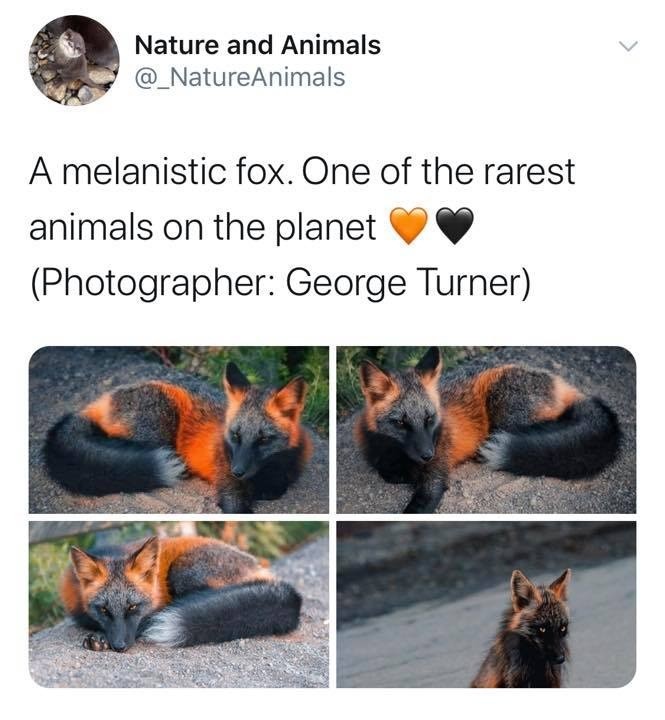The width and height of the screenshot is (665, 720).
Task: Click the @_NatureAnimals handle
Action: click(x=239, y=77)
